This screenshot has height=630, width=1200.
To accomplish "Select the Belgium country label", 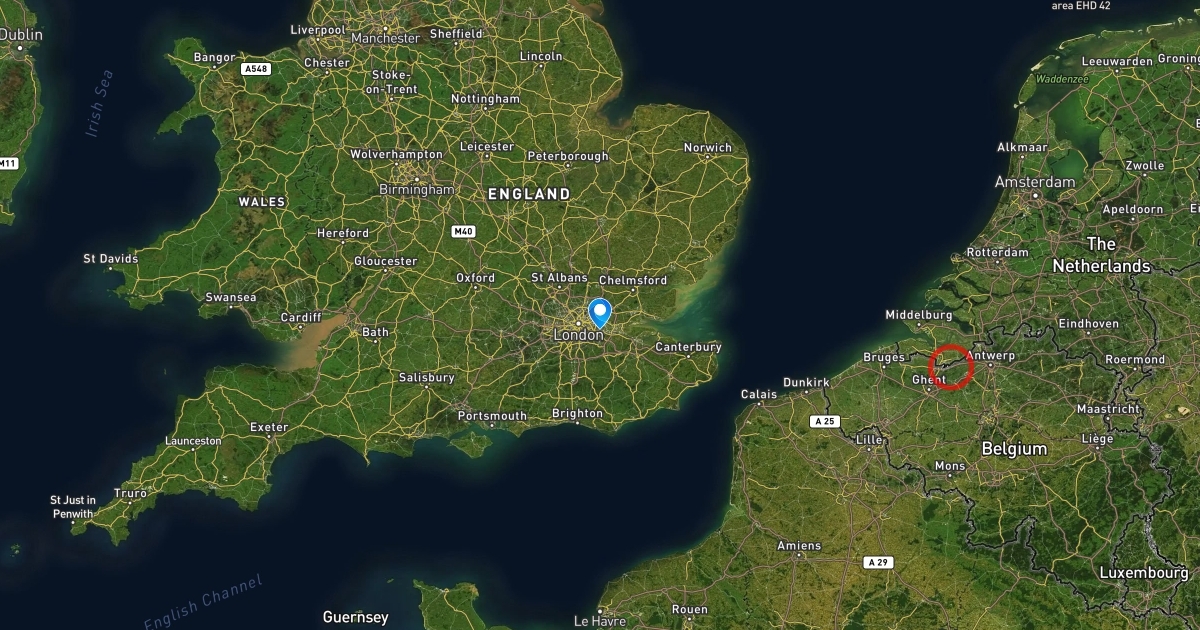I will [1014, 449].
